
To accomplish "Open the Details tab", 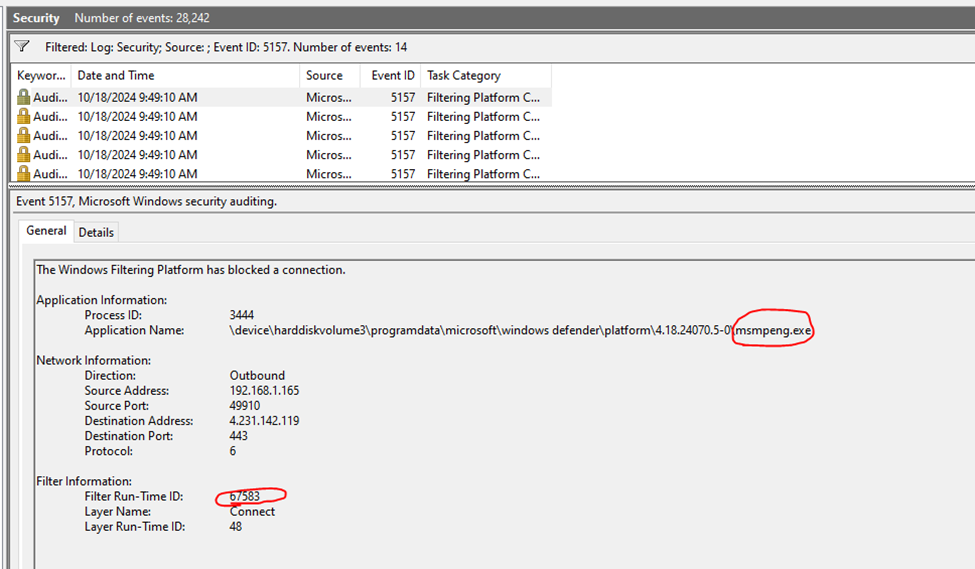I will click(x=96, y=233).
